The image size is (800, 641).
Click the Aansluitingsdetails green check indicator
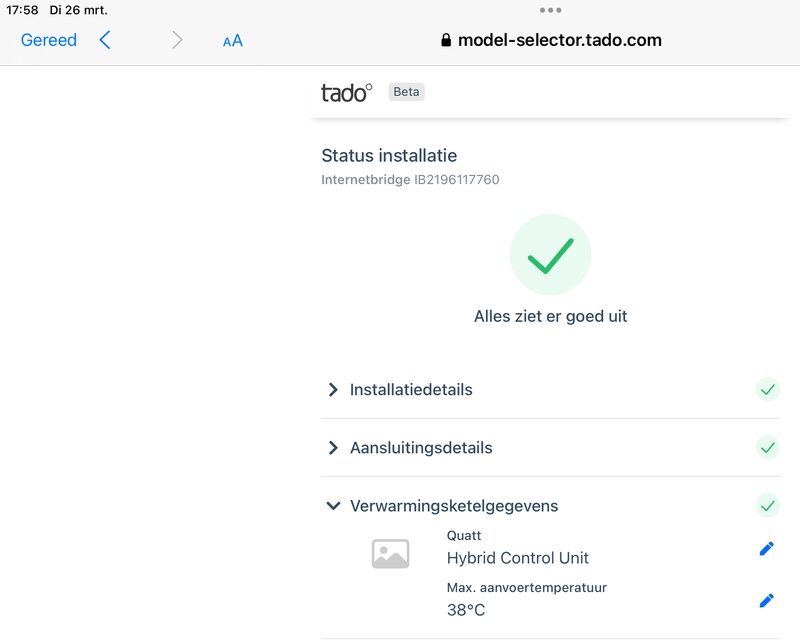tap(767, 448)
